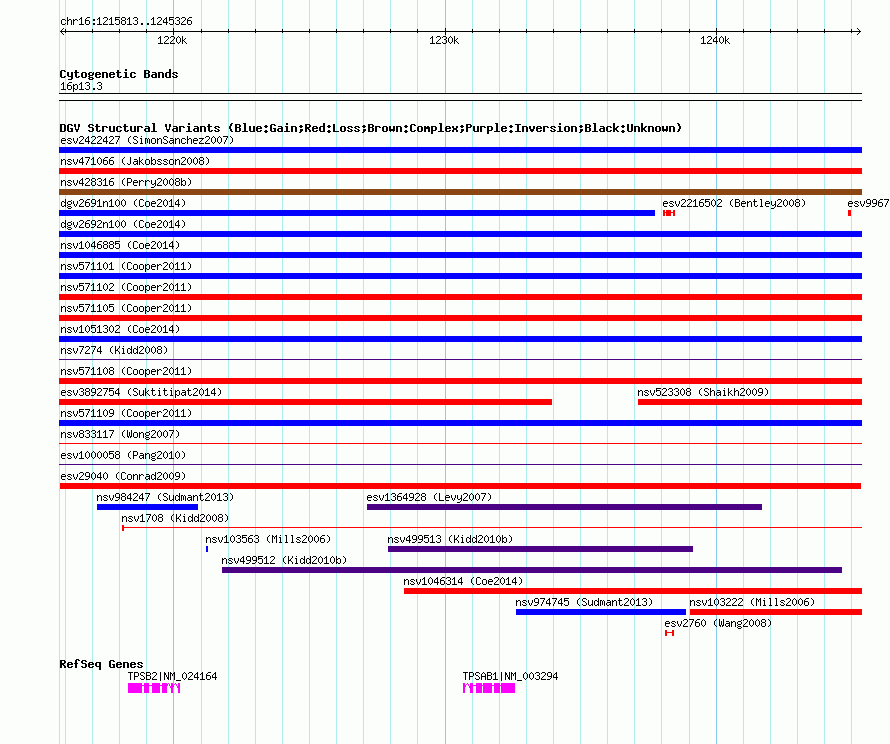Select the nsv523308 (Shaikh2009) label
This screenshot has height=744, width=890.
click(703, 392)
